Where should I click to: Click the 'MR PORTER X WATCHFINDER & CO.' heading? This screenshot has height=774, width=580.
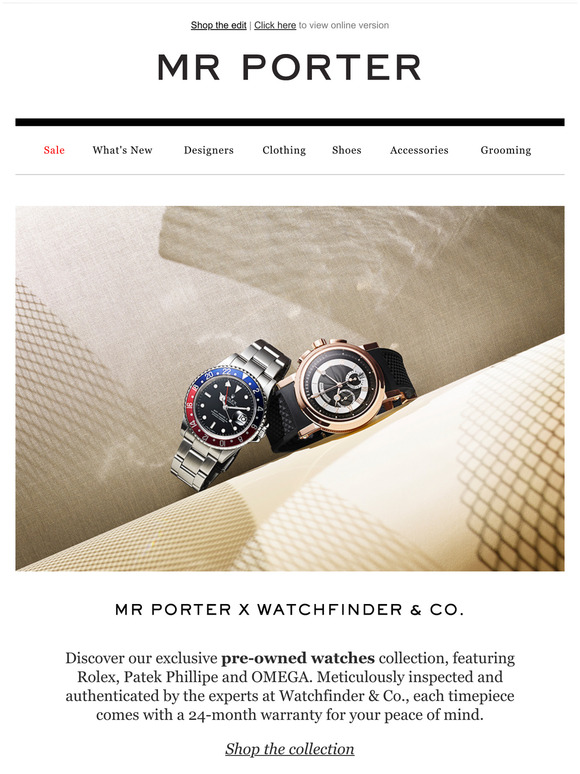coord(290,610)
